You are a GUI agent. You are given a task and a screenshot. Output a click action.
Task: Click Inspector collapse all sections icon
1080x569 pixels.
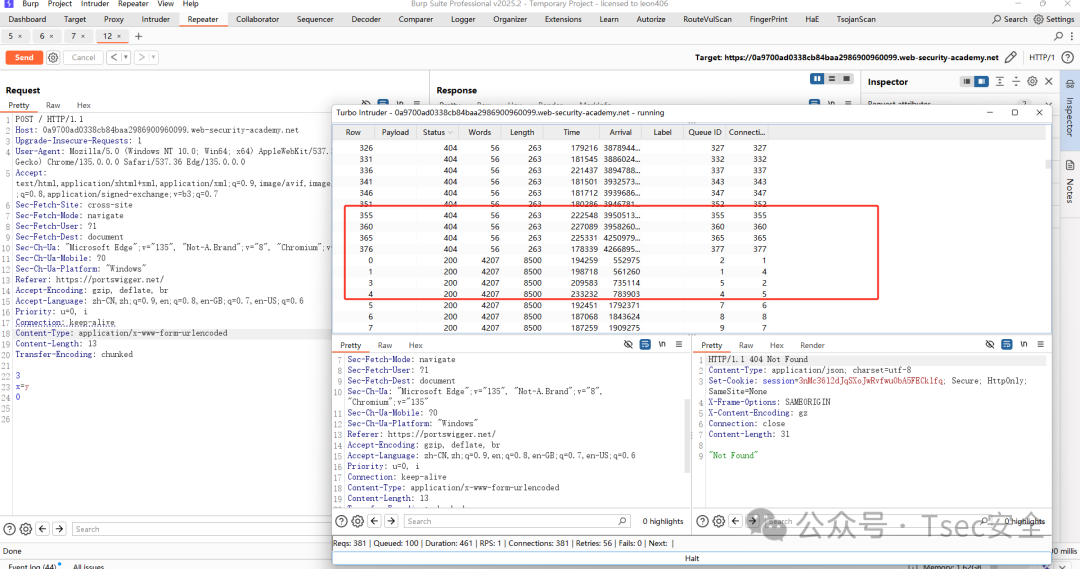[1016, 81]
